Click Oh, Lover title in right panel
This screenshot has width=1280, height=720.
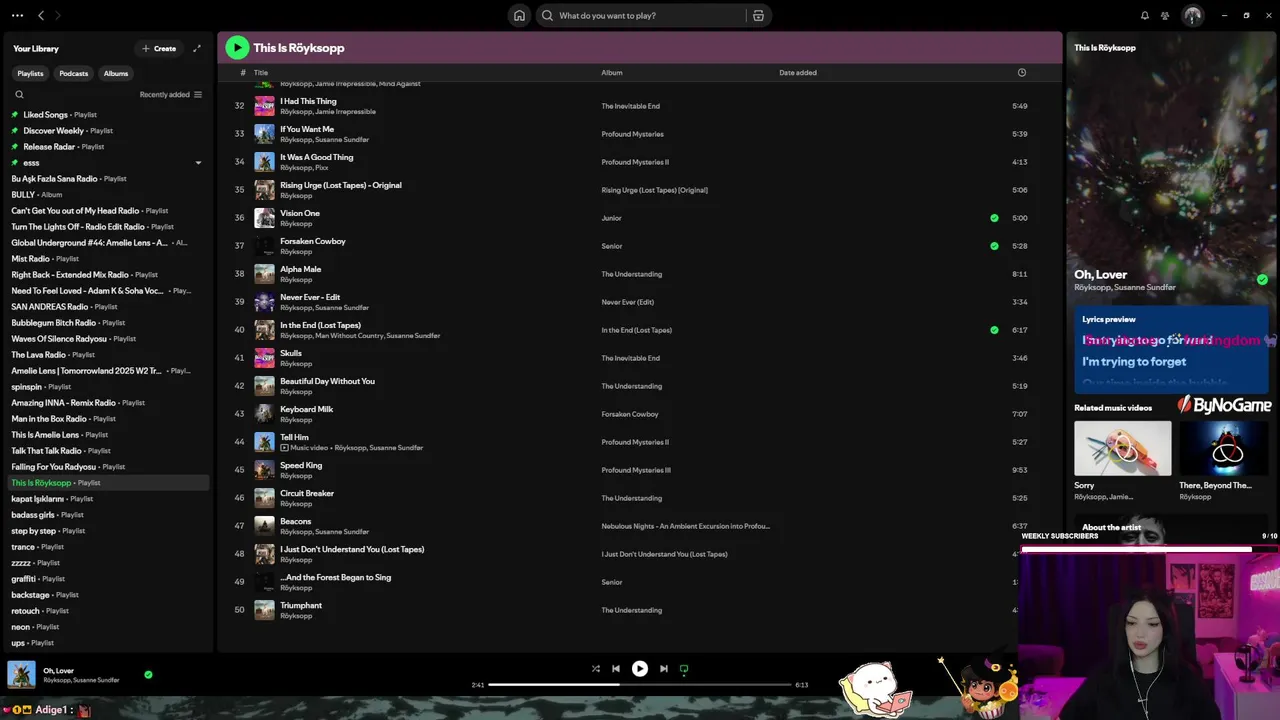(x=1100, y=274)
